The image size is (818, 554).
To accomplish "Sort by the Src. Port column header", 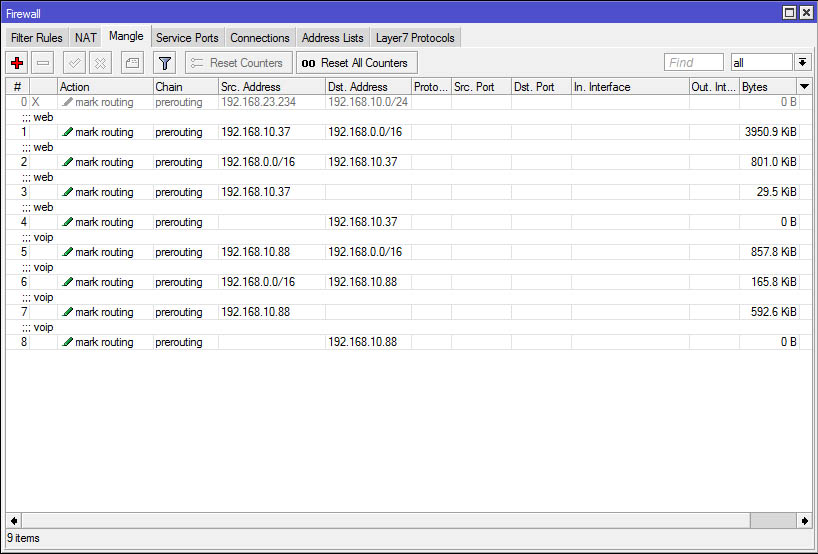I will point(482,87).
